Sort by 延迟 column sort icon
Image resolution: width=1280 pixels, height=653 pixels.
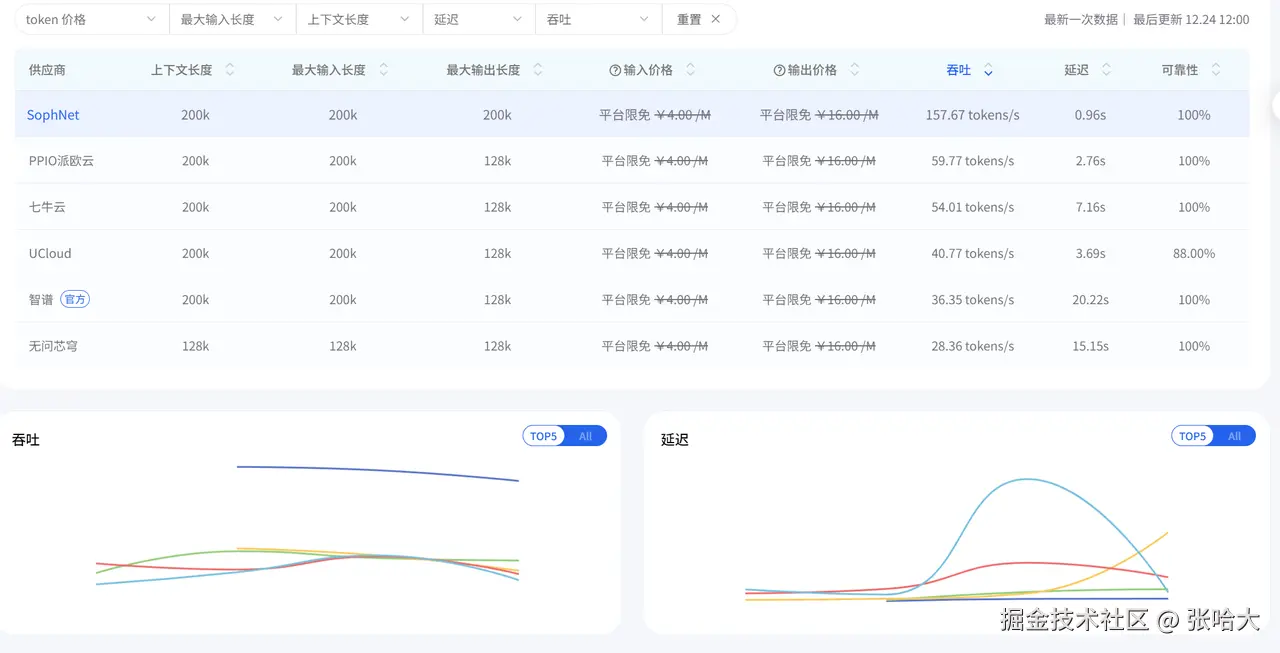click(x=1106, y=70)
